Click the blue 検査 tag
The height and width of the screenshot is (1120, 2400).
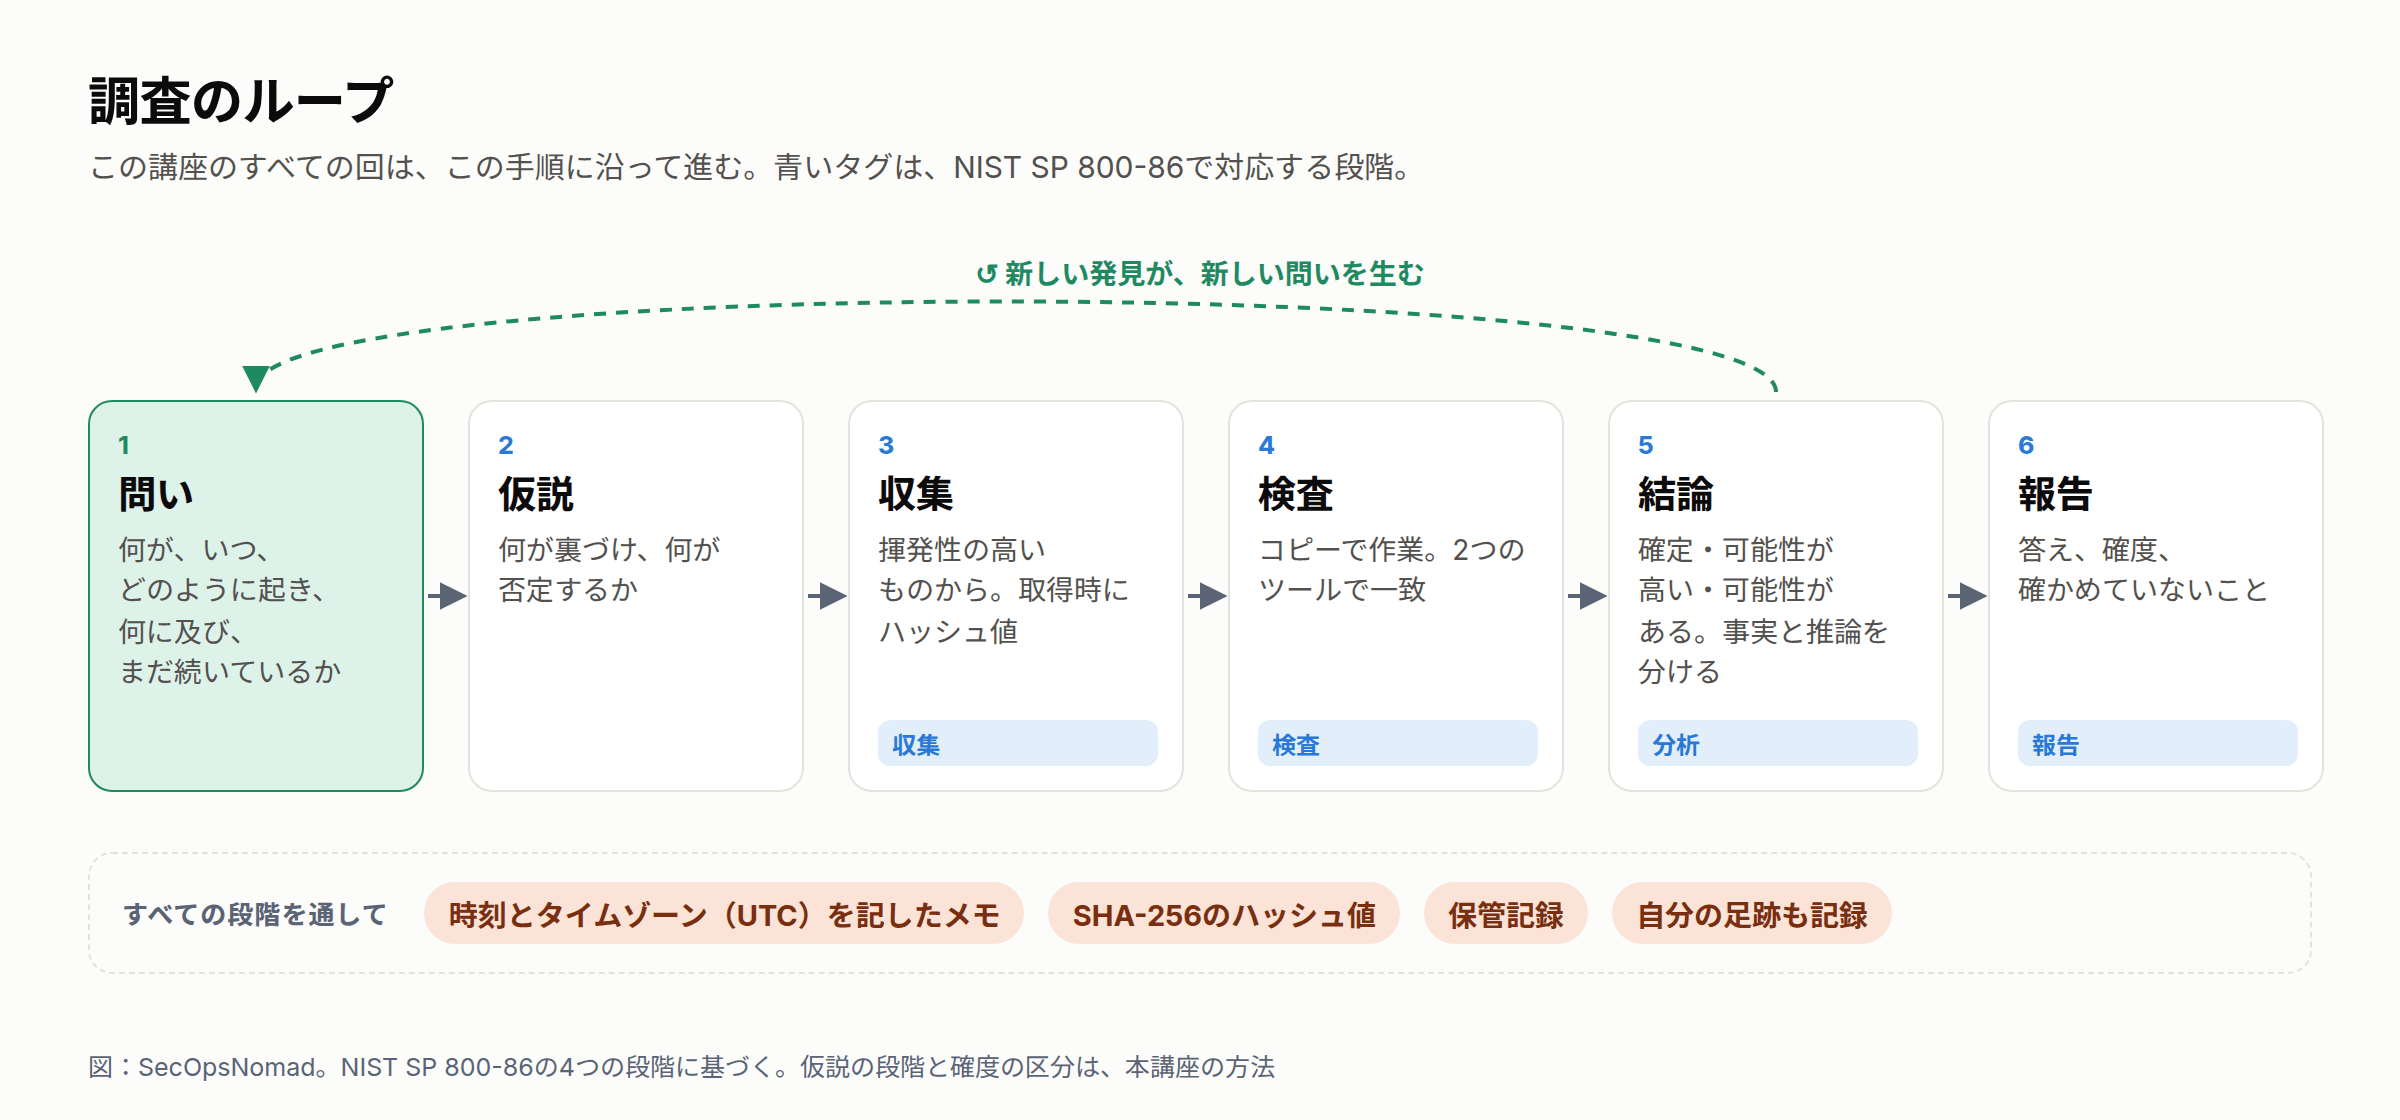(1398, 744)
